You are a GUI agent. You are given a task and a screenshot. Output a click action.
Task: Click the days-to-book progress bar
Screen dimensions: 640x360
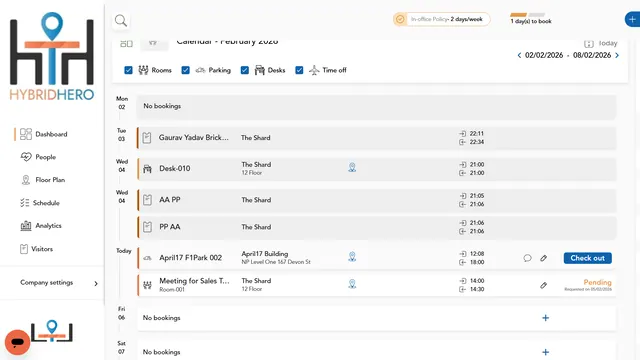point(527,15)
